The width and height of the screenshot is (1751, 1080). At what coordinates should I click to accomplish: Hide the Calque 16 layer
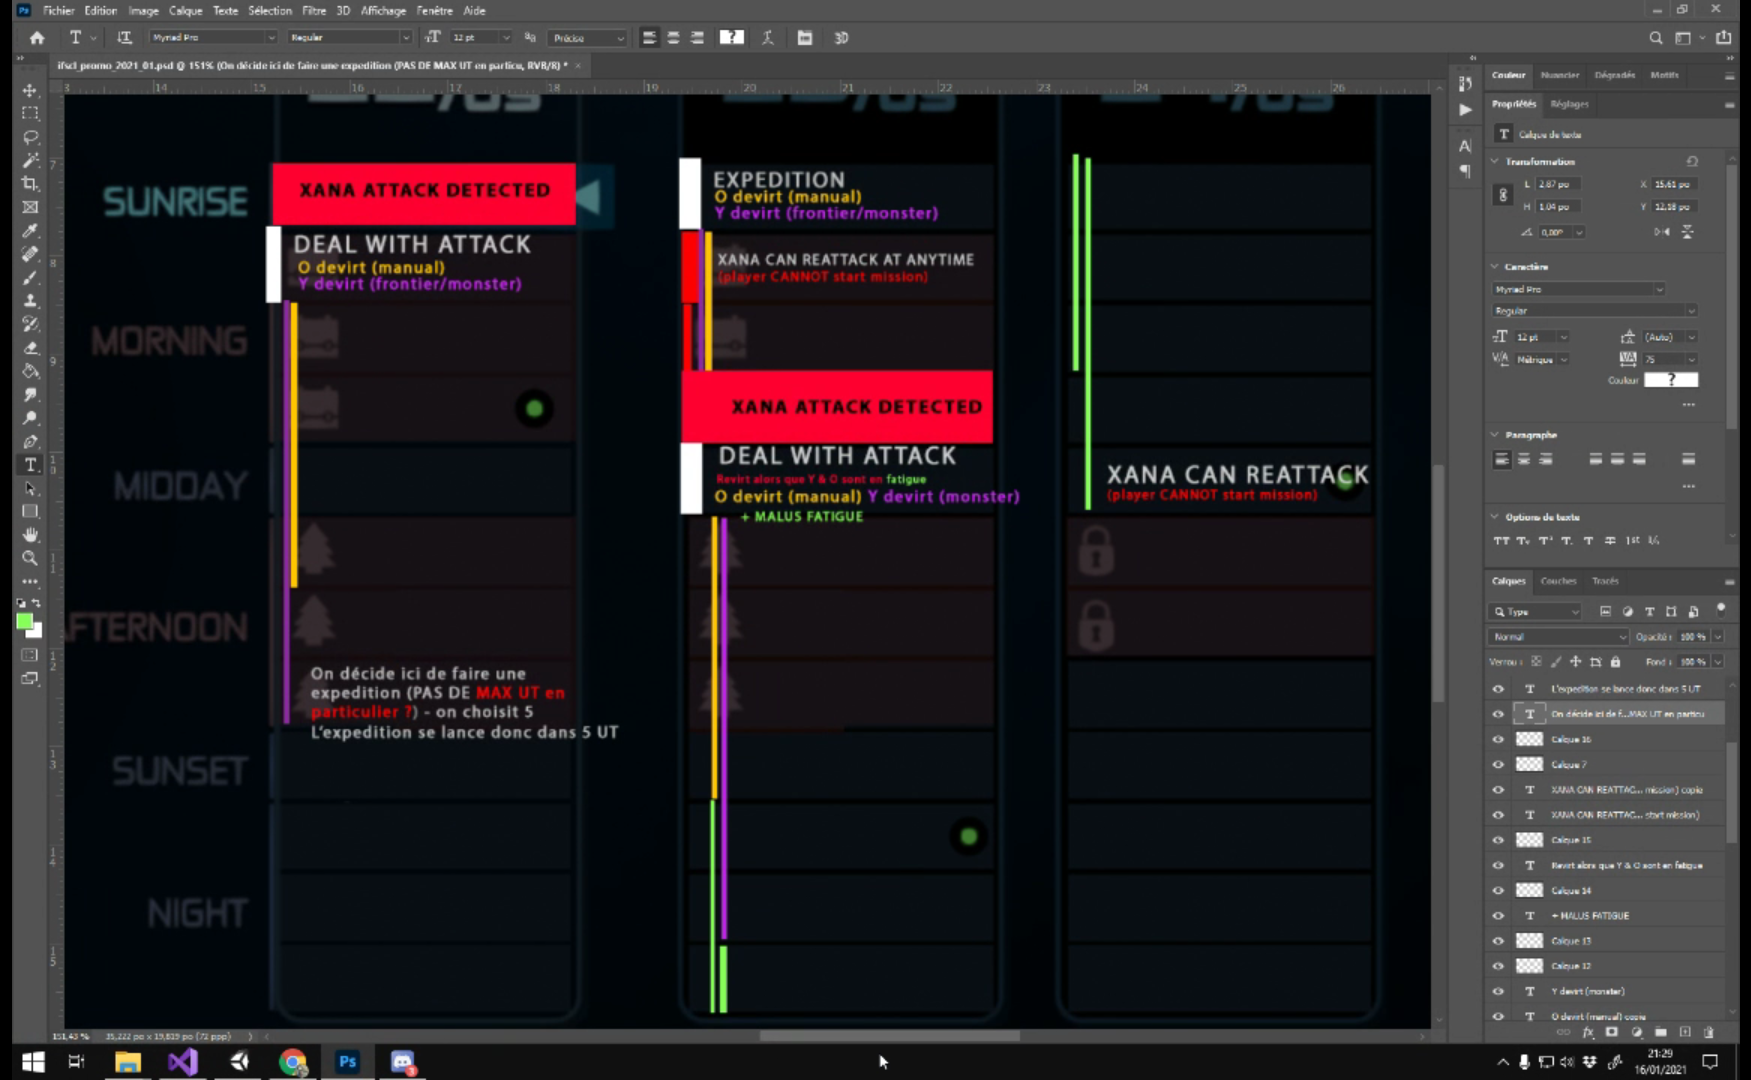tap(1498, 739)
